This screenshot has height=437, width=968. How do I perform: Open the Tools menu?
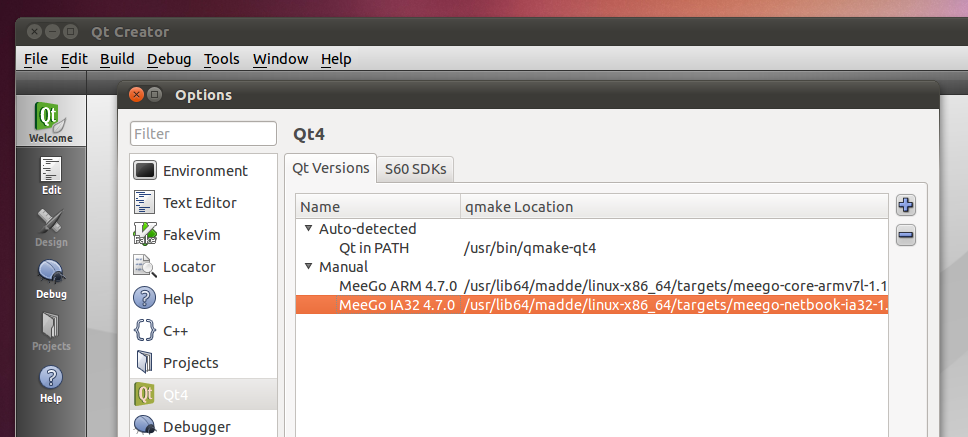[x=221, y=59]
